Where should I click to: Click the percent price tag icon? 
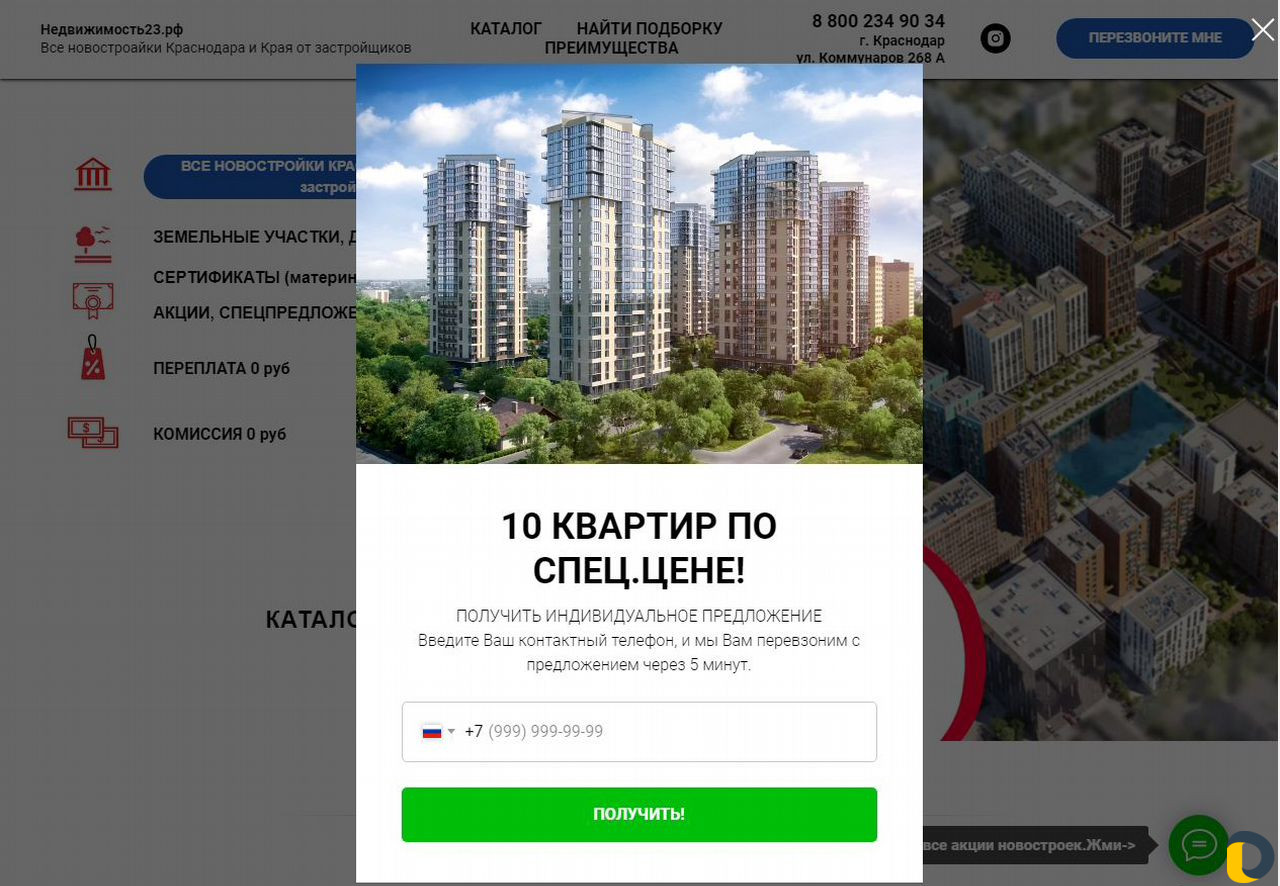tap(93, 358)
